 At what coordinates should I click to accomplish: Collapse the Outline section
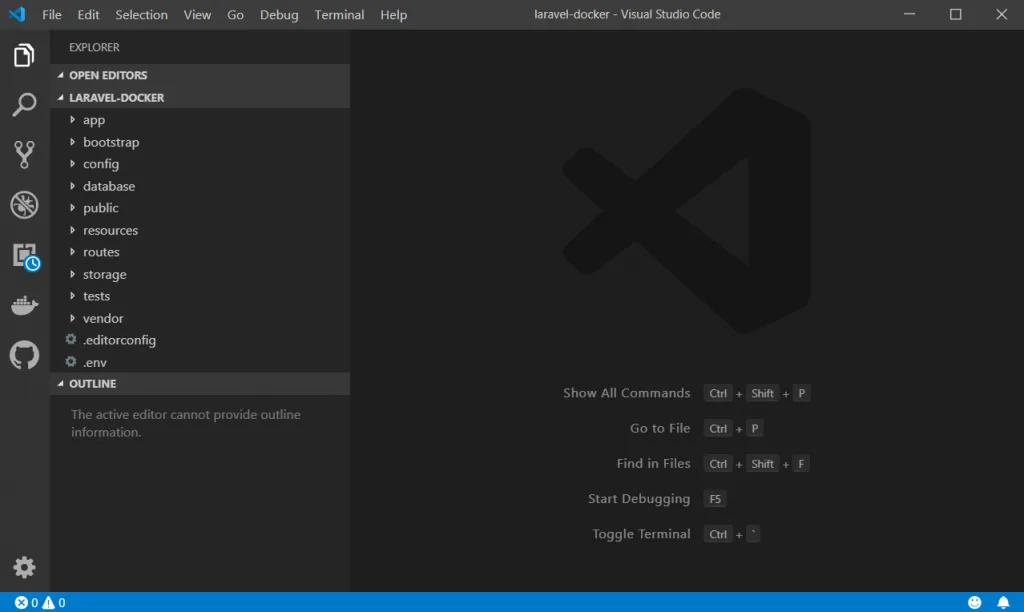pos(61,383)
